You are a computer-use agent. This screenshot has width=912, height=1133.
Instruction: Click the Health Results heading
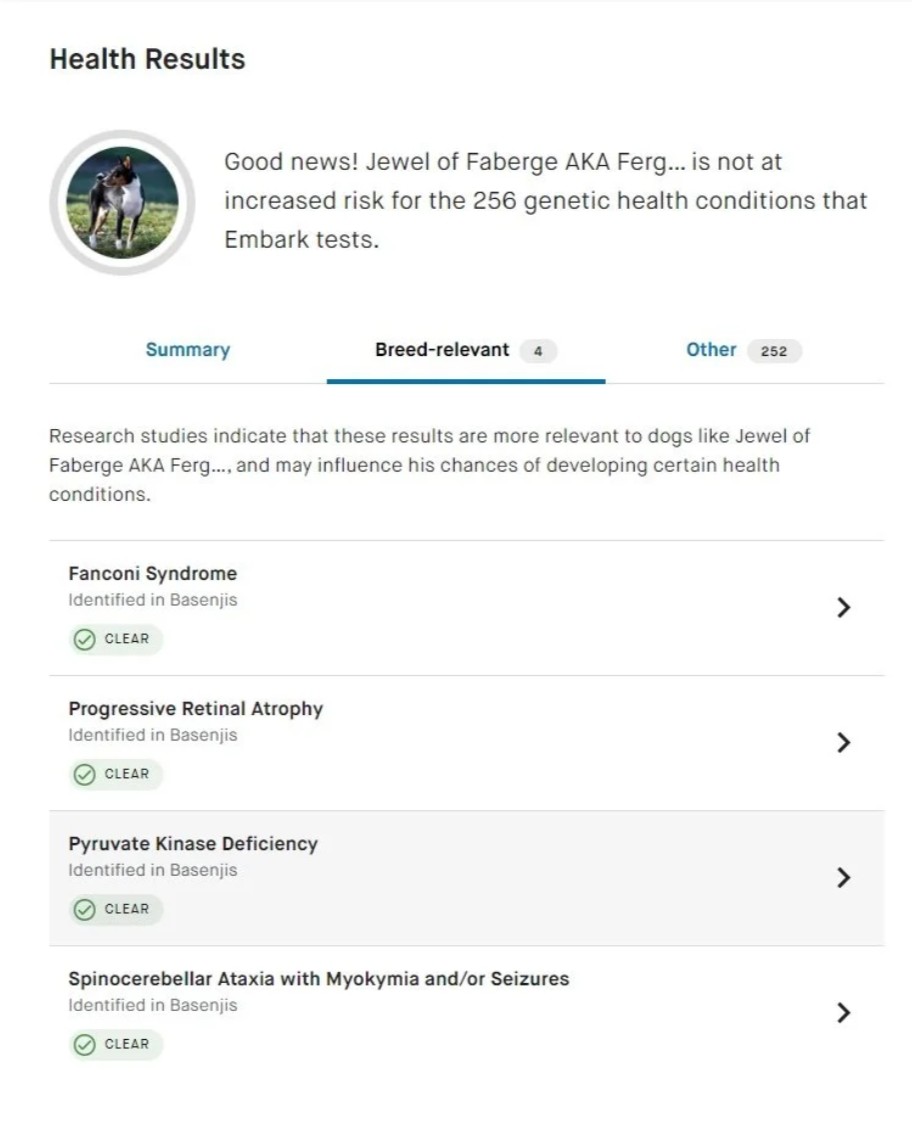tap(147, 59)
